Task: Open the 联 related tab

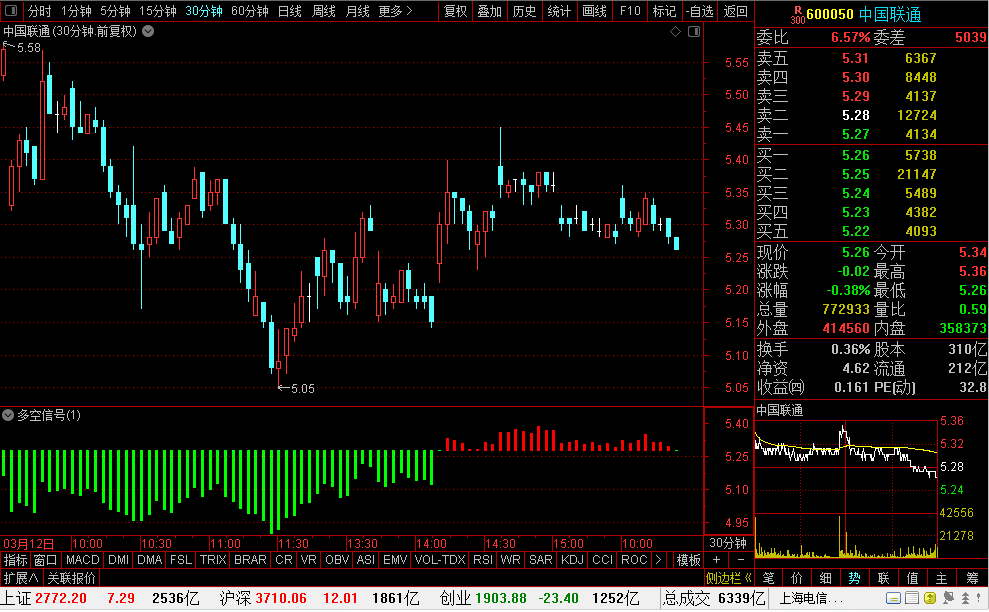Action: coord(884,578)
